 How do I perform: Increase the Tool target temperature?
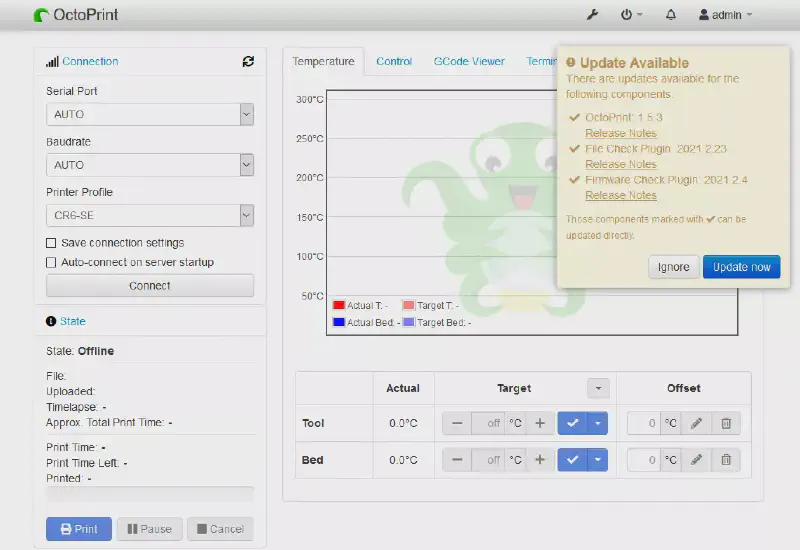click(540, 423)
